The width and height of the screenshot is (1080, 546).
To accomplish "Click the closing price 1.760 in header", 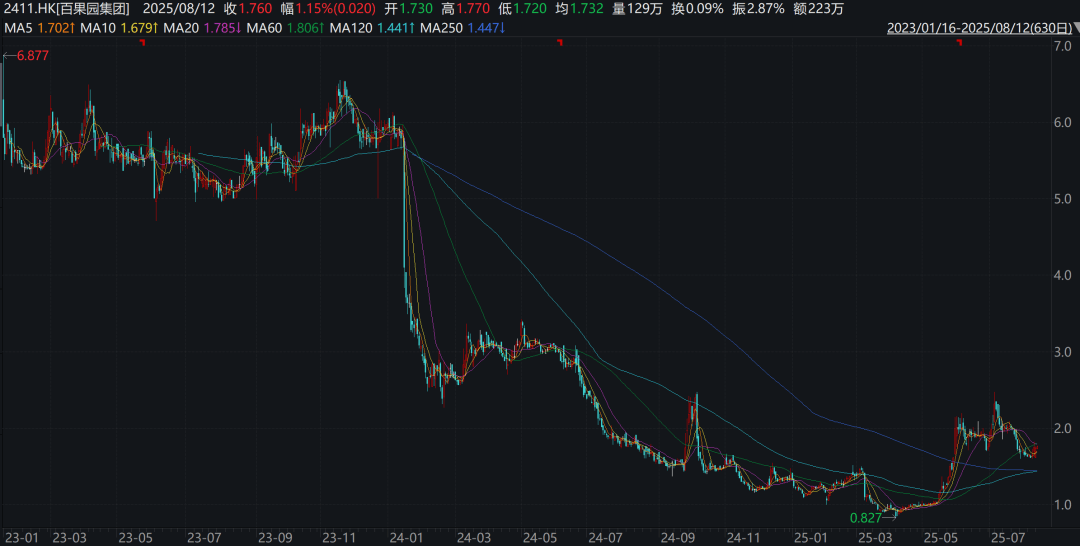I will click(x=258, y=9).
